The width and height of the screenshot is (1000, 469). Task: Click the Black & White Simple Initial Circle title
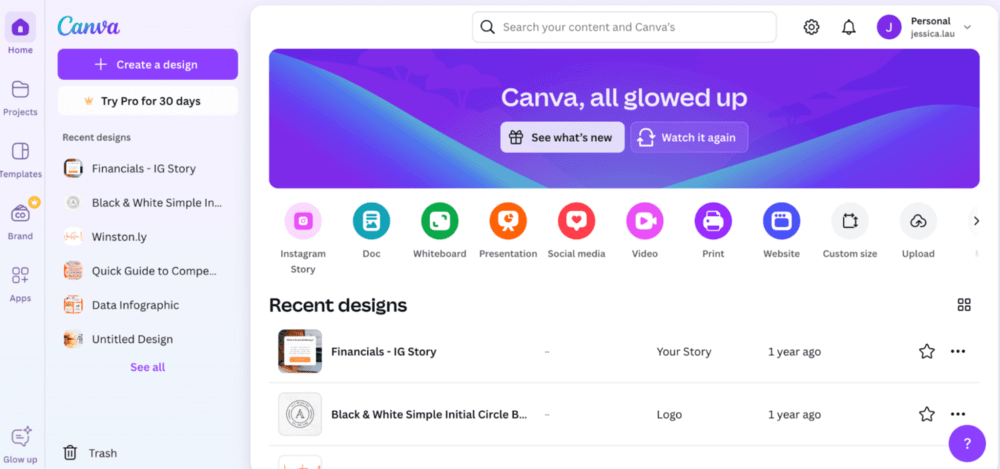429,415
